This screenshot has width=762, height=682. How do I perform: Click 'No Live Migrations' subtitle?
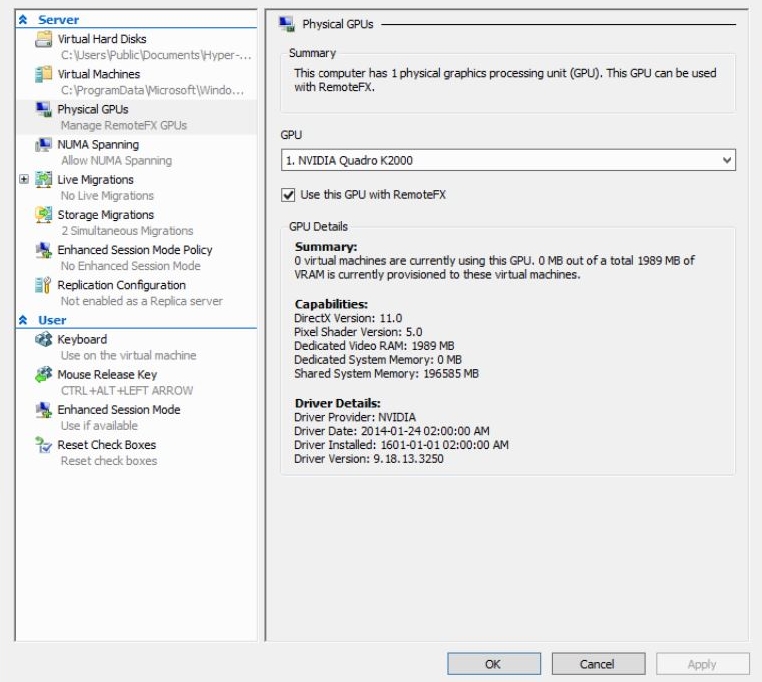click(x=107, y=195)
